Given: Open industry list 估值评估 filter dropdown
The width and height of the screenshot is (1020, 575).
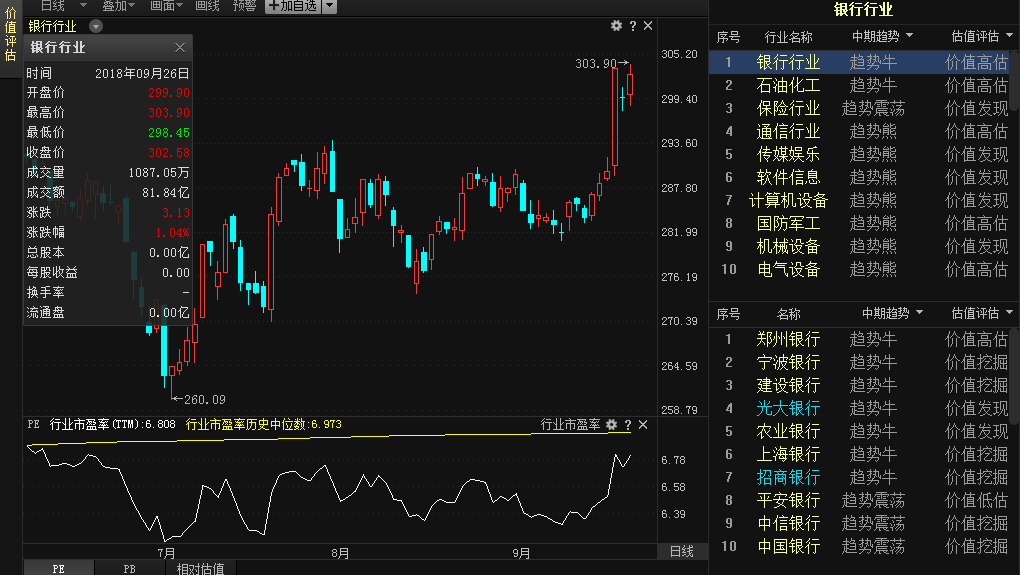Looking at the screenshot, I should pos(1009,36).
